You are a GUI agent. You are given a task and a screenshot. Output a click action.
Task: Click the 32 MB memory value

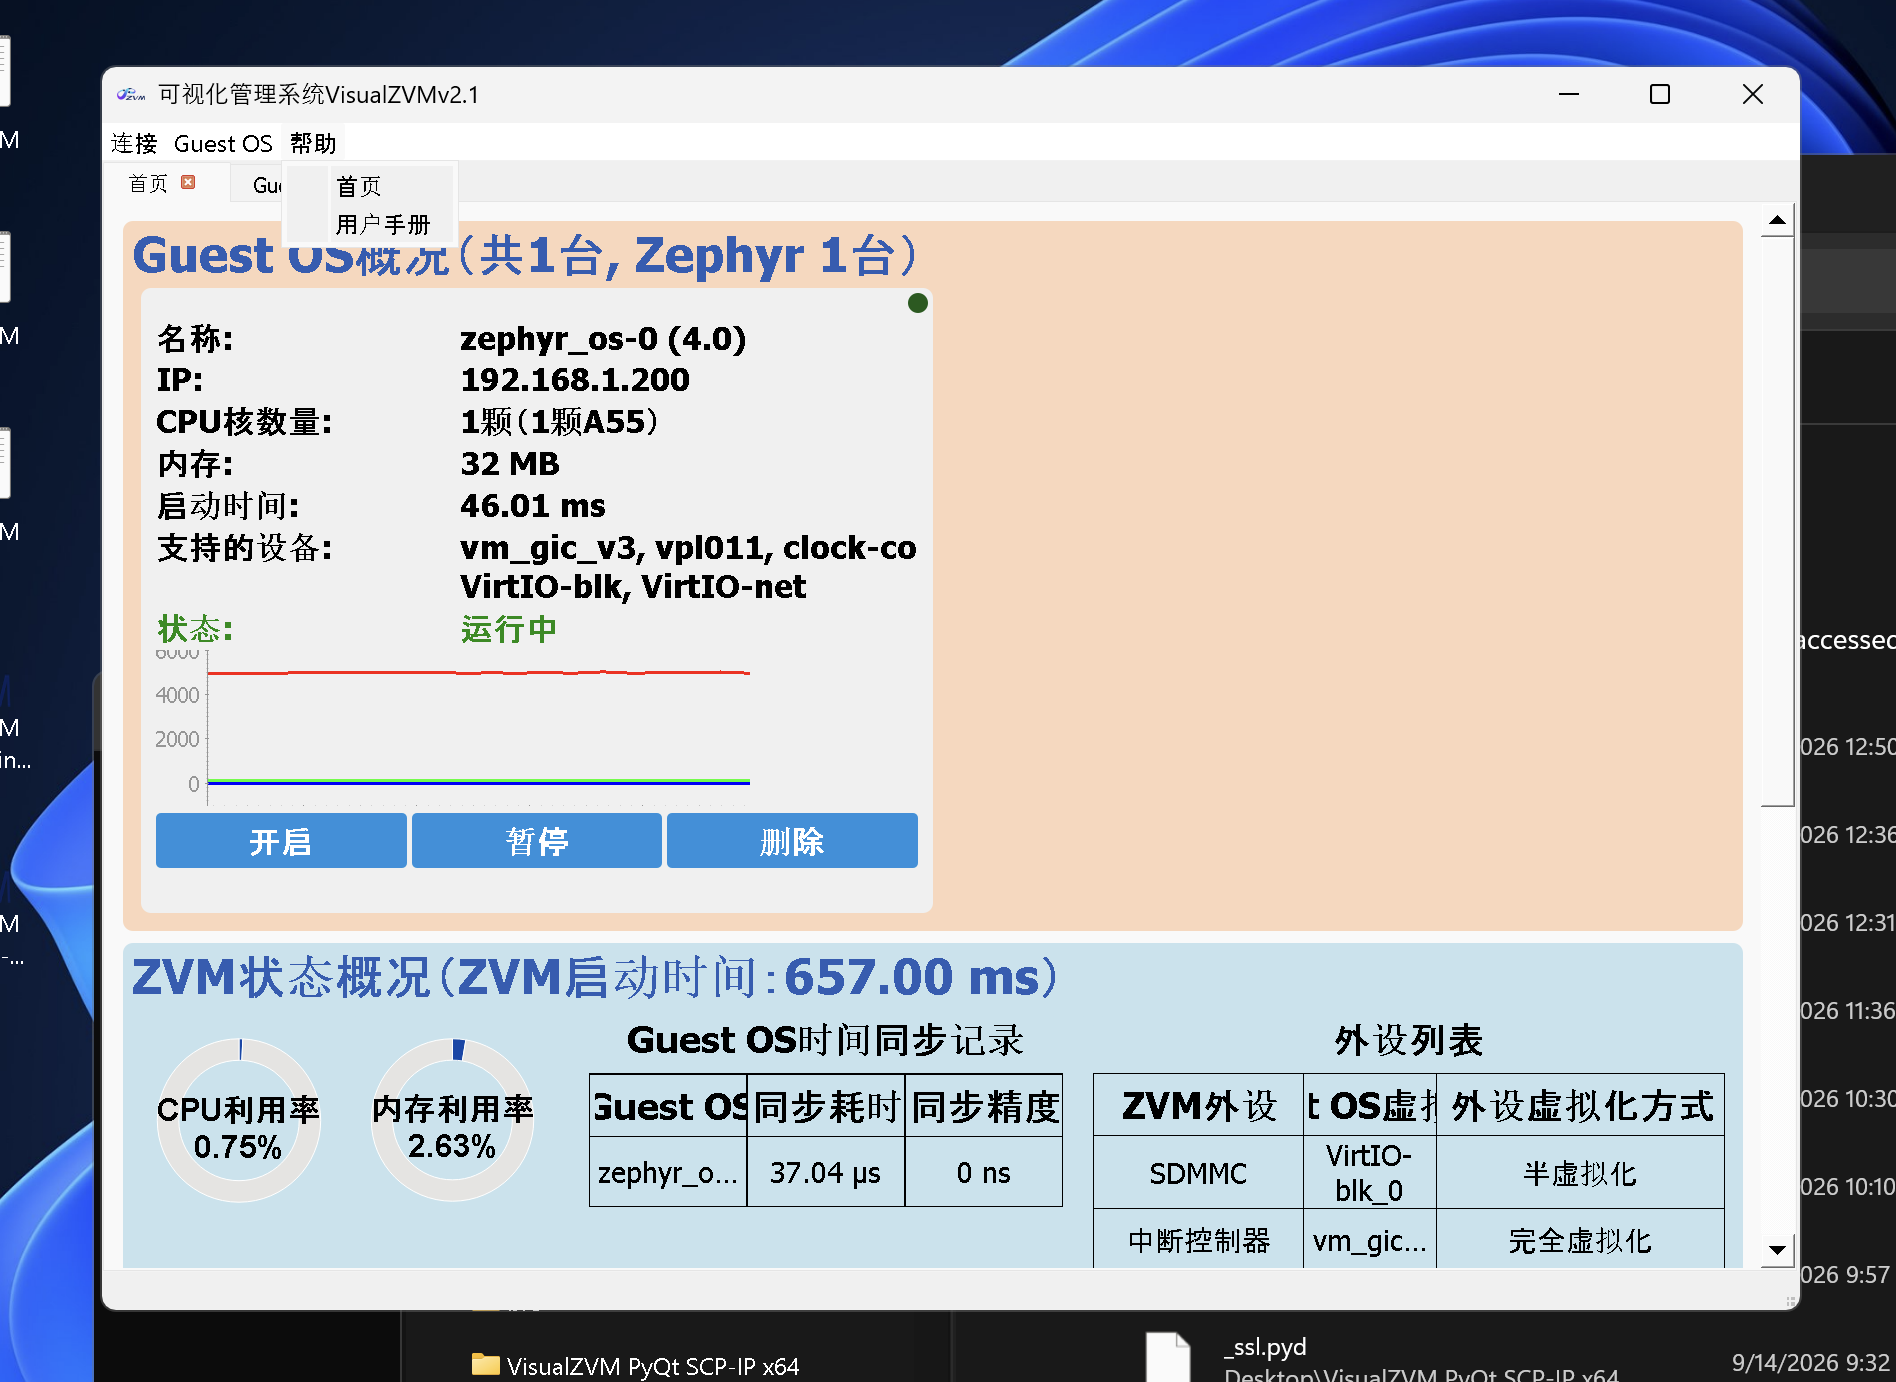(510, 464)
